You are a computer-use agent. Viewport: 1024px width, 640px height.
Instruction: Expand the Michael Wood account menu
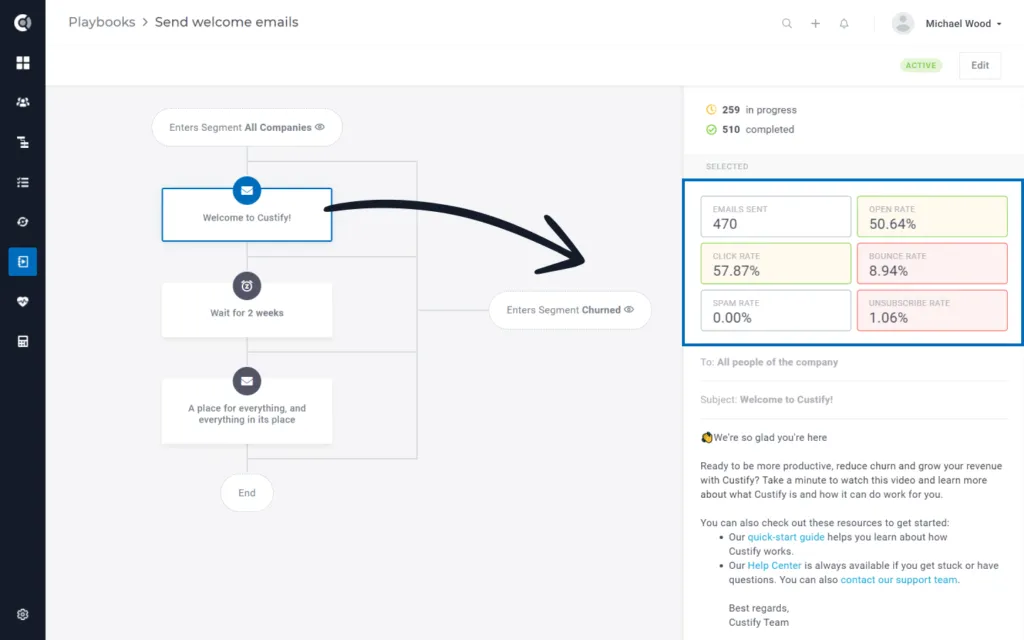click(x=963, y=24)
